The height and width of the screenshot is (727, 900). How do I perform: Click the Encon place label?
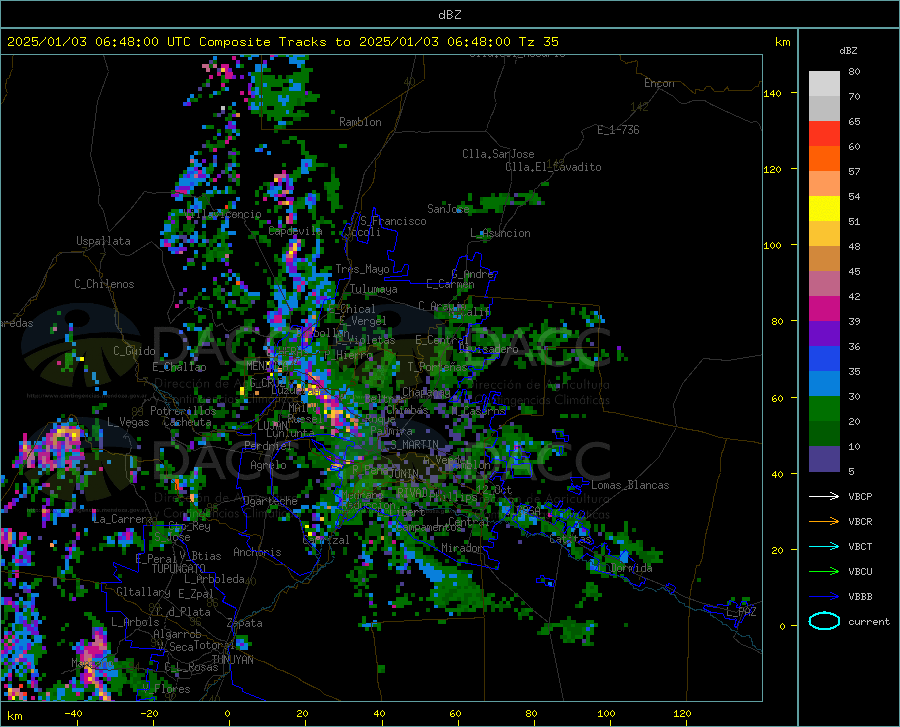click(659, 83)
